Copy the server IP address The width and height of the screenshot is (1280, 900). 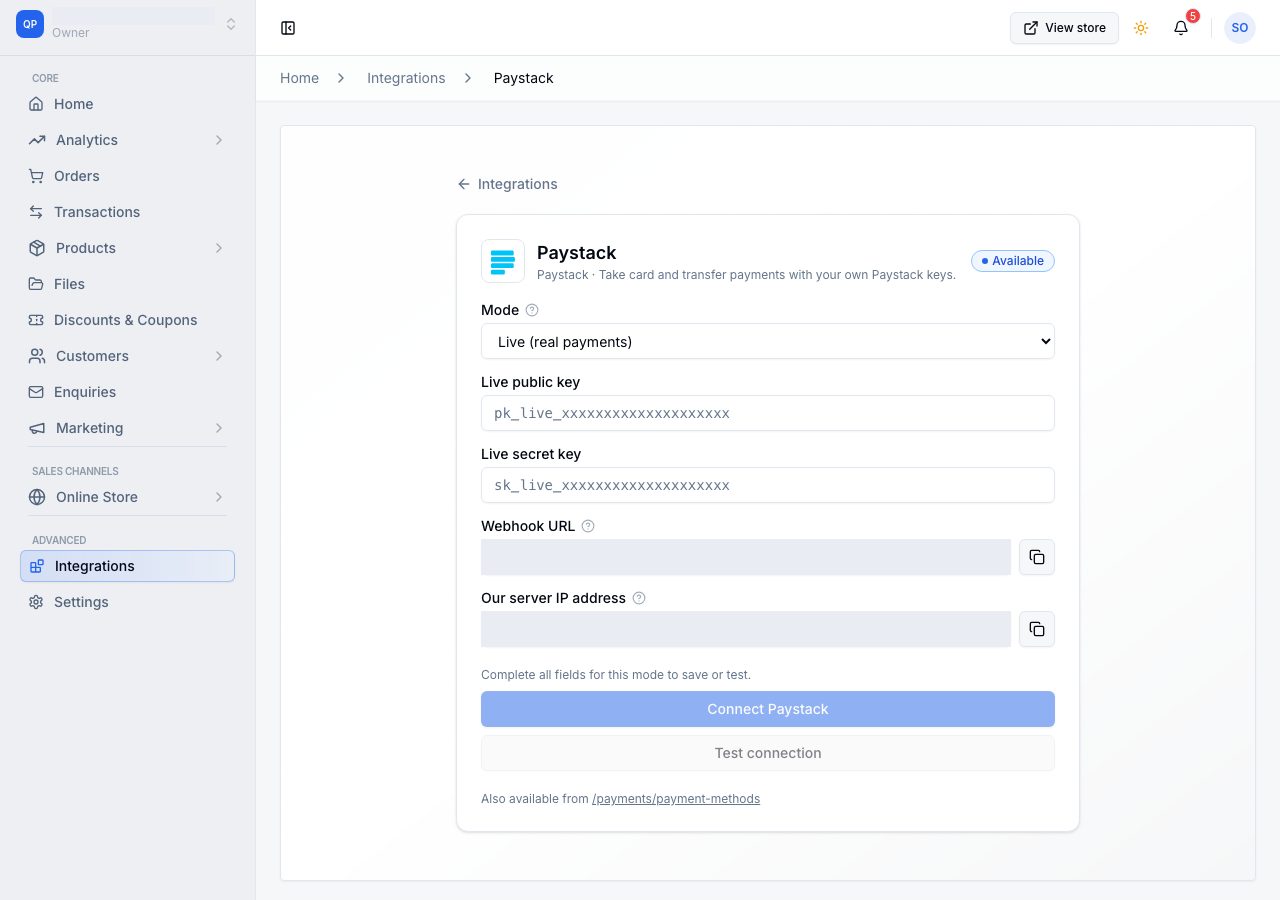tap(1037, 629)
